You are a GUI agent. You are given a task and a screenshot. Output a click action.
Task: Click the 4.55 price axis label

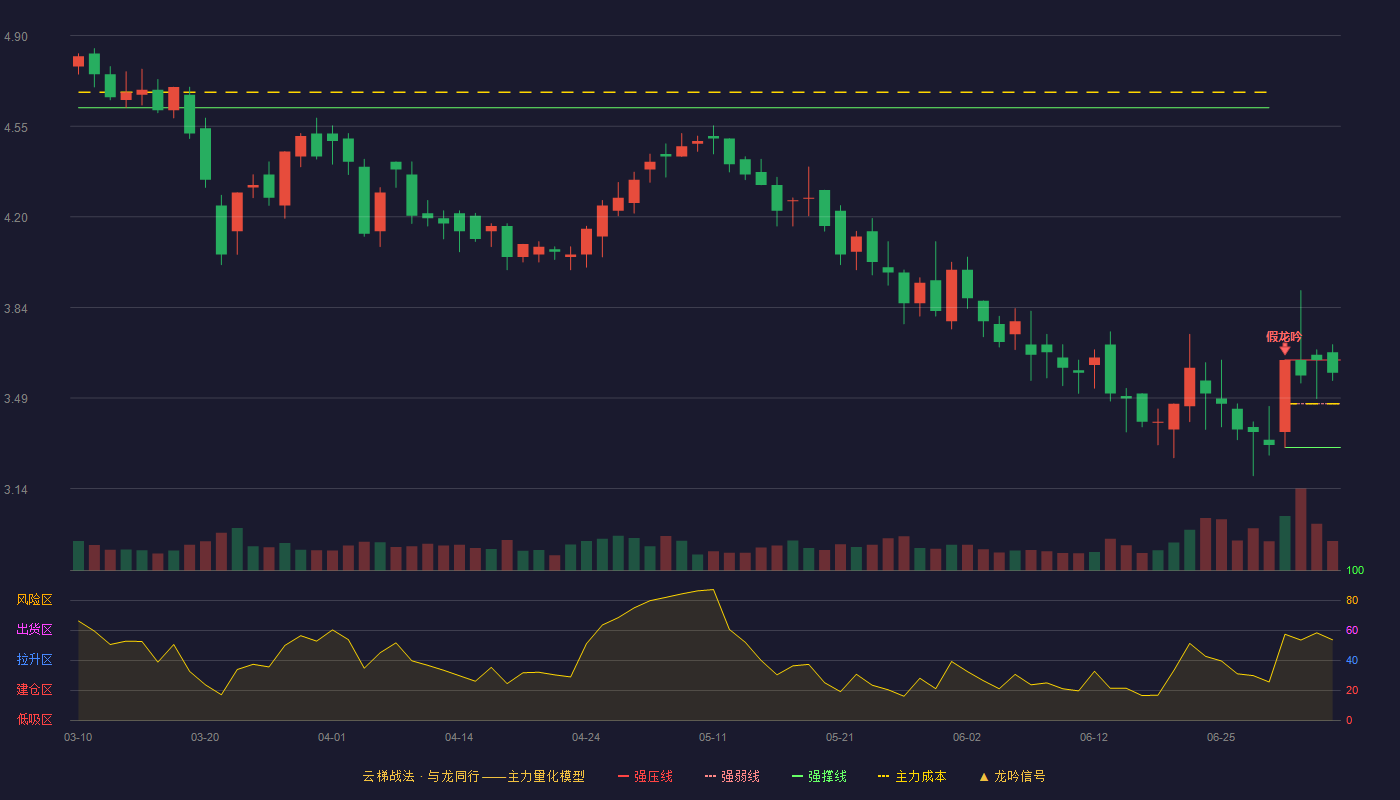16,128
